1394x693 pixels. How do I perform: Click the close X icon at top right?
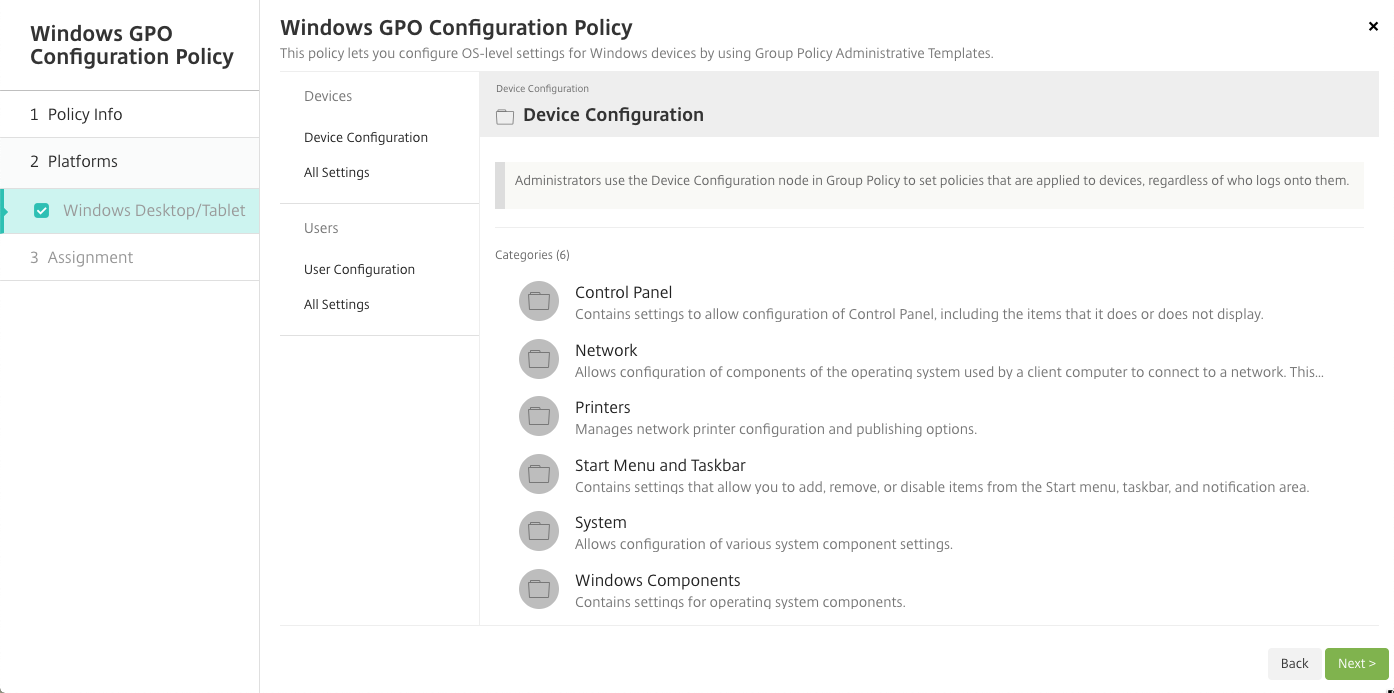click(x=1373, y=26)
